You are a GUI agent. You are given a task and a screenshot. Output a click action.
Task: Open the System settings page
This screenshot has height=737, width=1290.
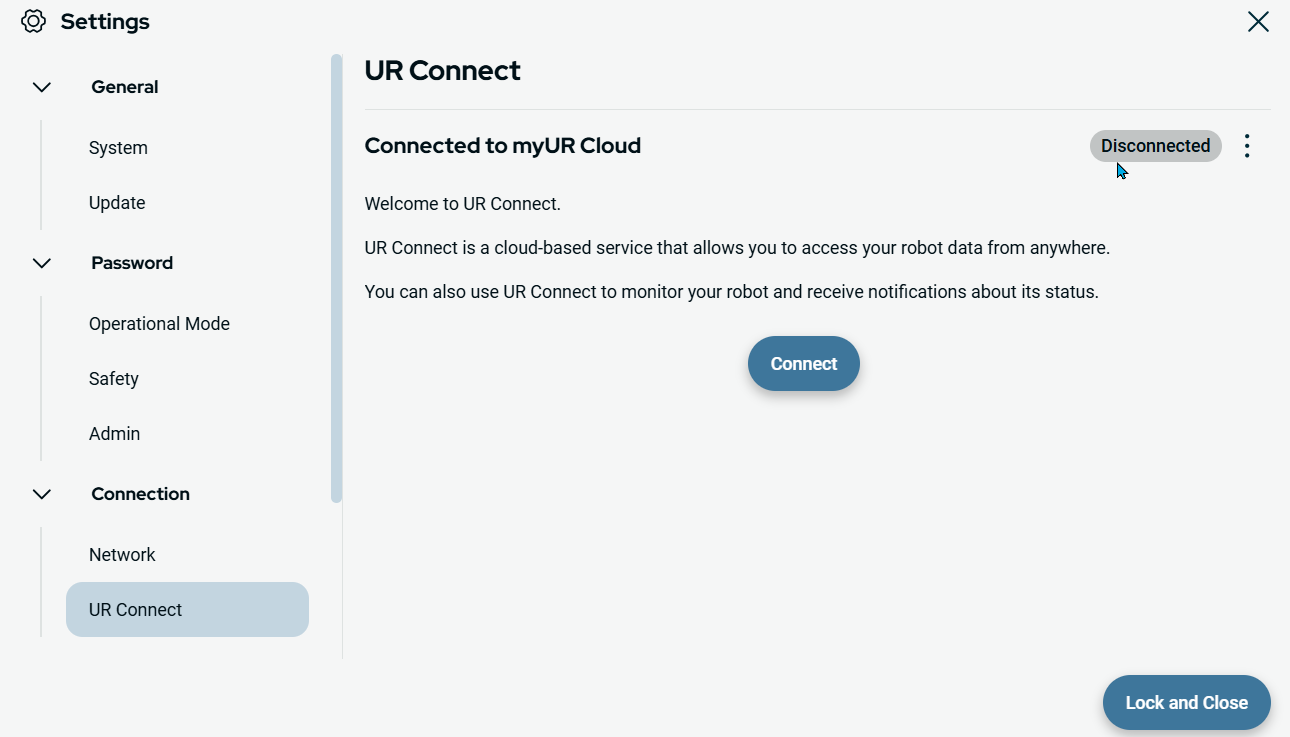point(118,148)
